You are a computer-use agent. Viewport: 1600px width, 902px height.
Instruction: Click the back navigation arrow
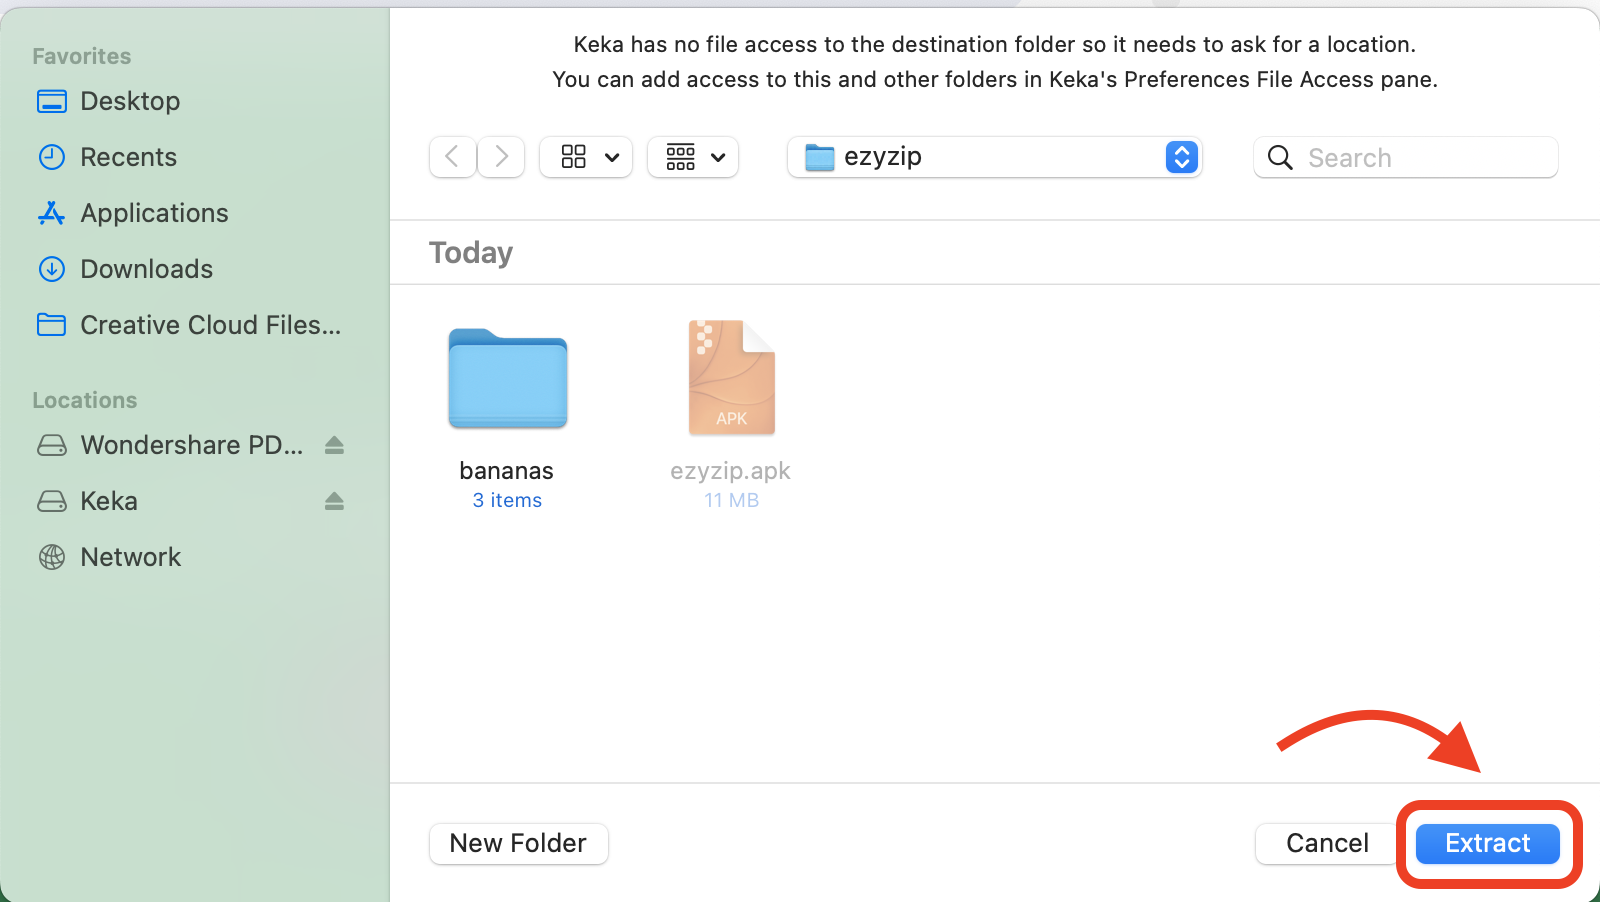point(452,157)
